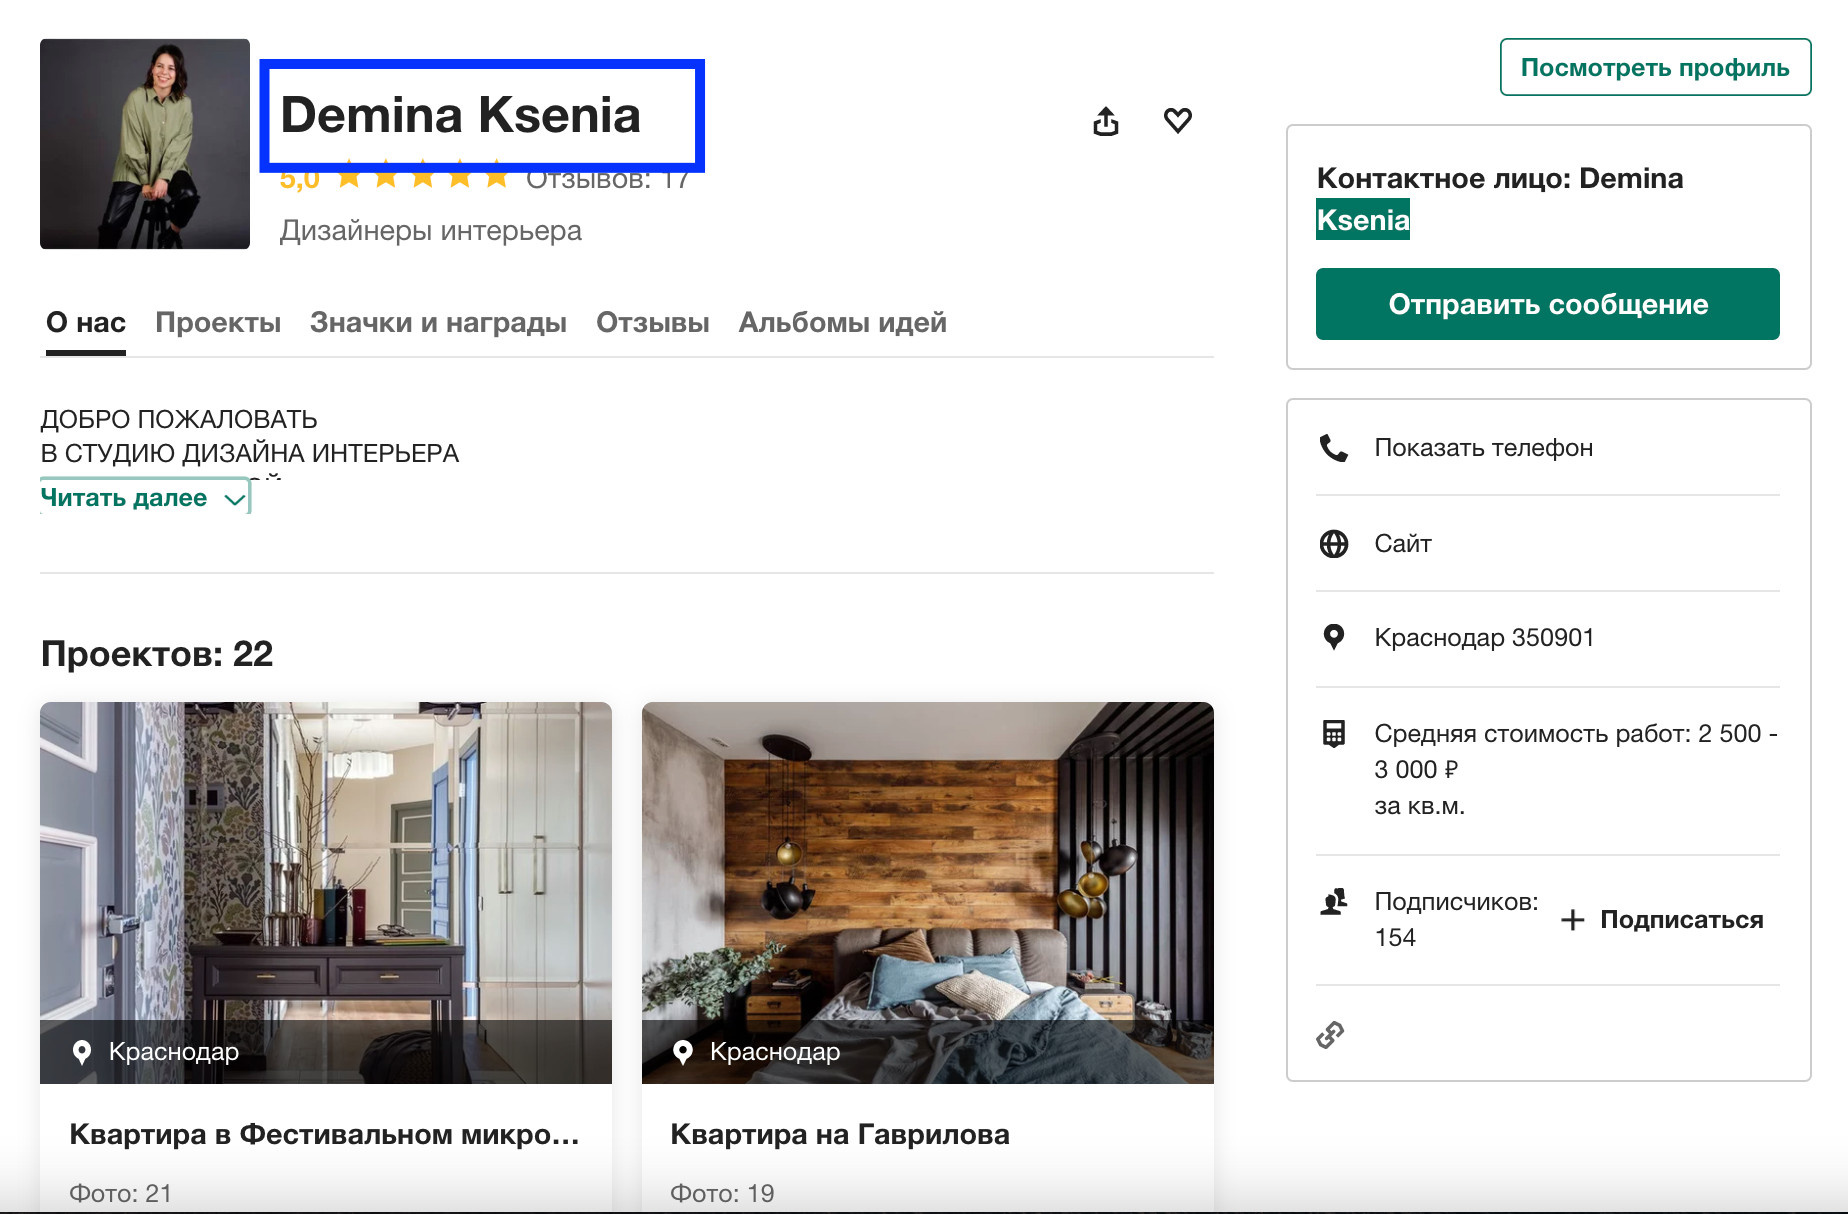Image resolution: width=1848 pixels, height=1214 pixels.
Task: Toggle the heart icon to favorite the designer
Action: click(x=1178, y=120)
